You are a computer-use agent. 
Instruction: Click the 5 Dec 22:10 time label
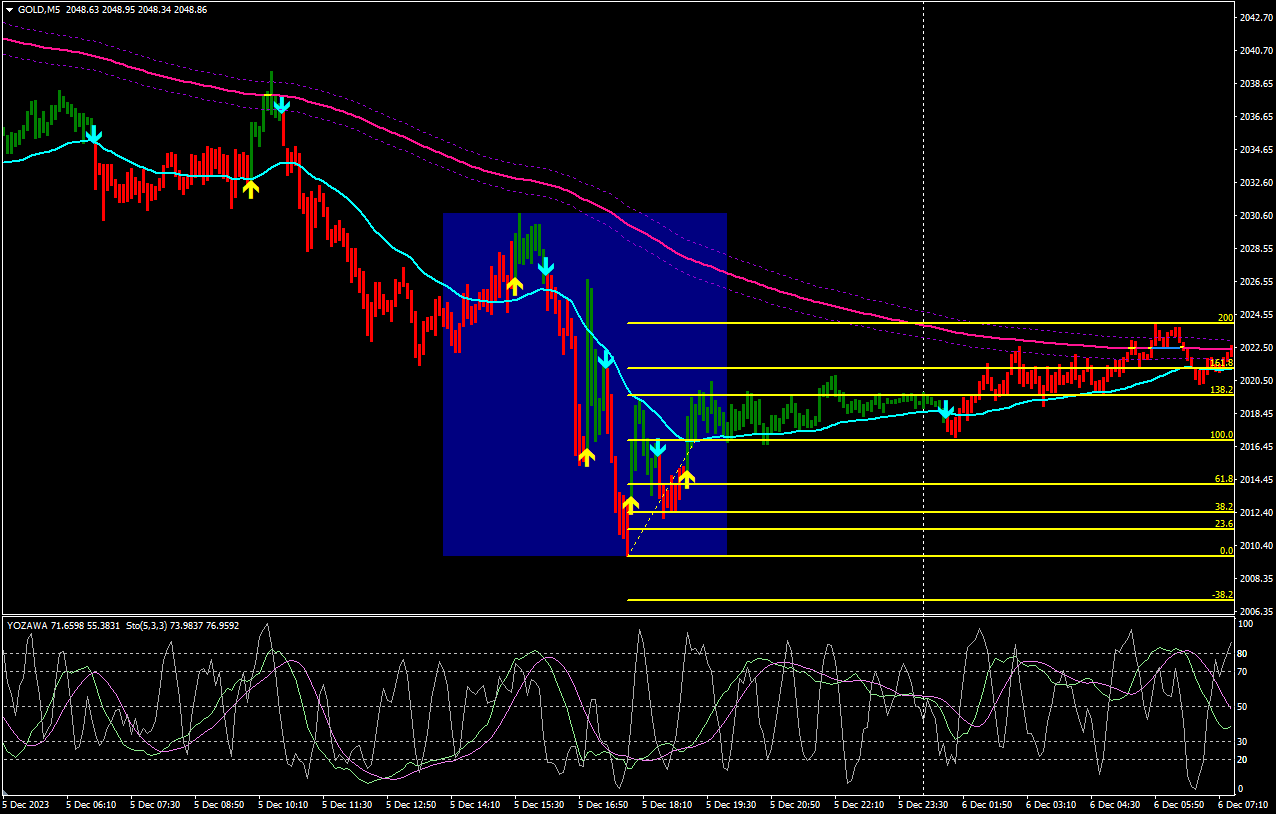(x=859, y=805)
